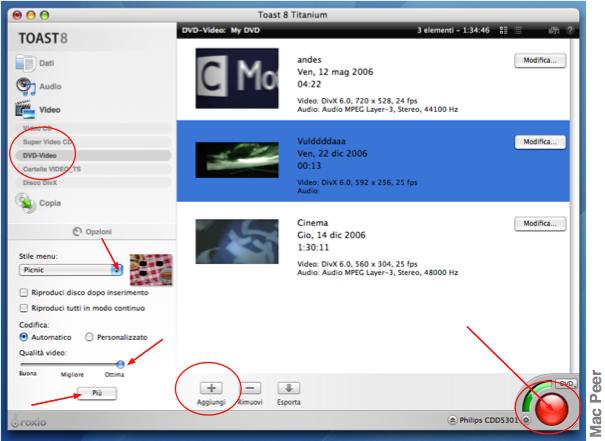
Task: Click the roxio logo
Action: click(29, 422)
